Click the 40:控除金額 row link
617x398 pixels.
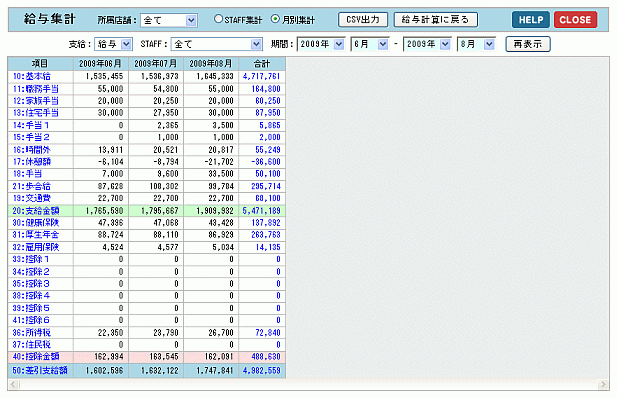[35, 357]
